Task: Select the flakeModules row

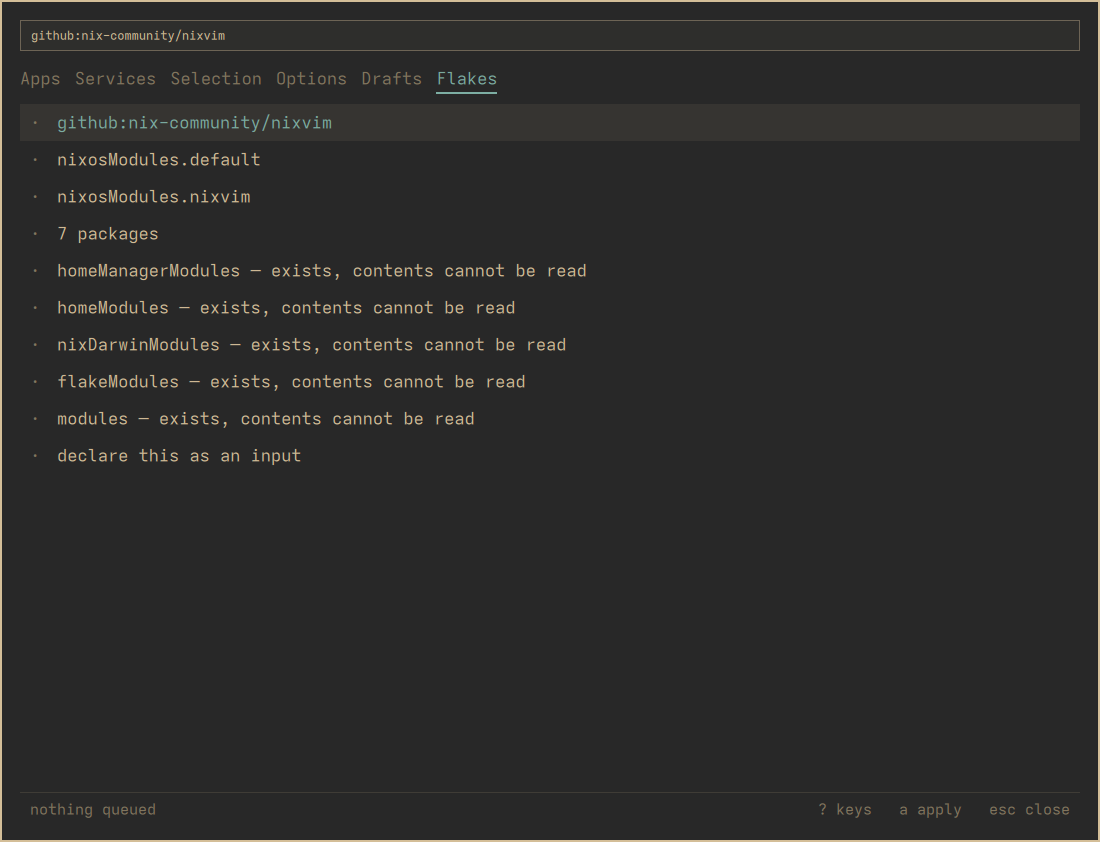Action: [x=549, y=382]
